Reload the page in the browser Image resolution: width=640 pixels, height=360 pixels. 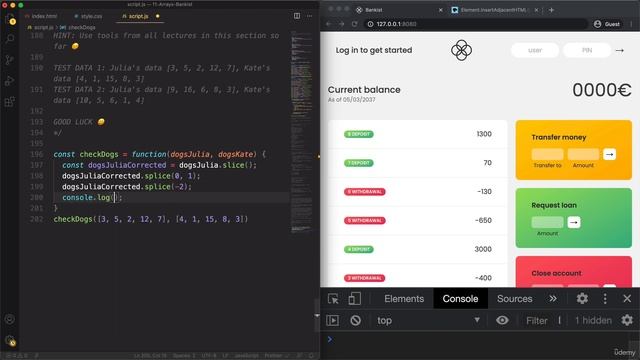(x=355, y=24)
